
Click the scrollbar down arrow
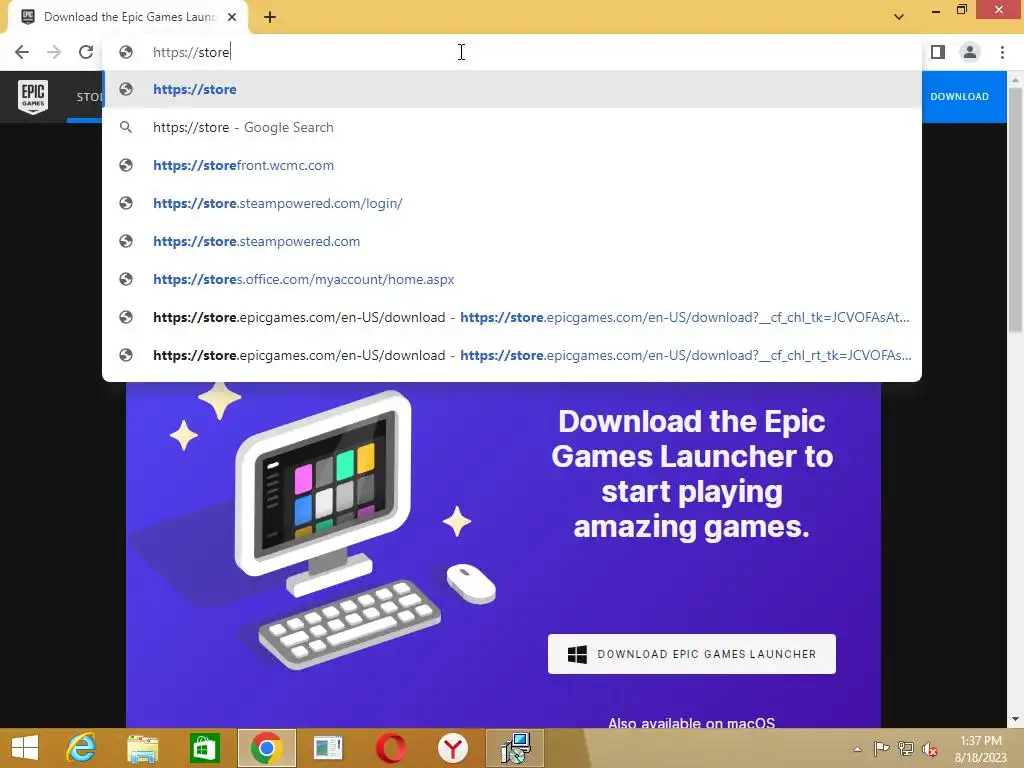click(x=1015, y=720)
